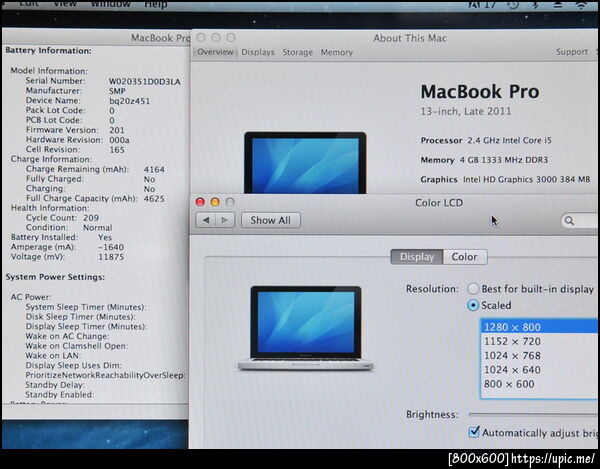Image resolution: width=600 pixels, height=469 pixels.
Task: Click Wake on Clamshell Open row
Action: (77, 346)
